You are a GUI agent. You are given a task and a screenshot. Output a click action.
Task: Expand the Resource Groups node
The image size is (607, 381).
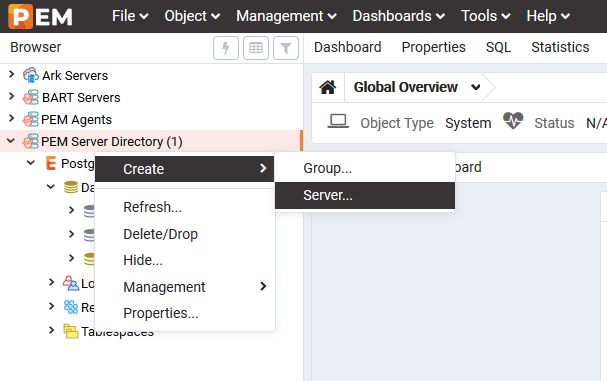pyautogui.click(x=51, y=306)
